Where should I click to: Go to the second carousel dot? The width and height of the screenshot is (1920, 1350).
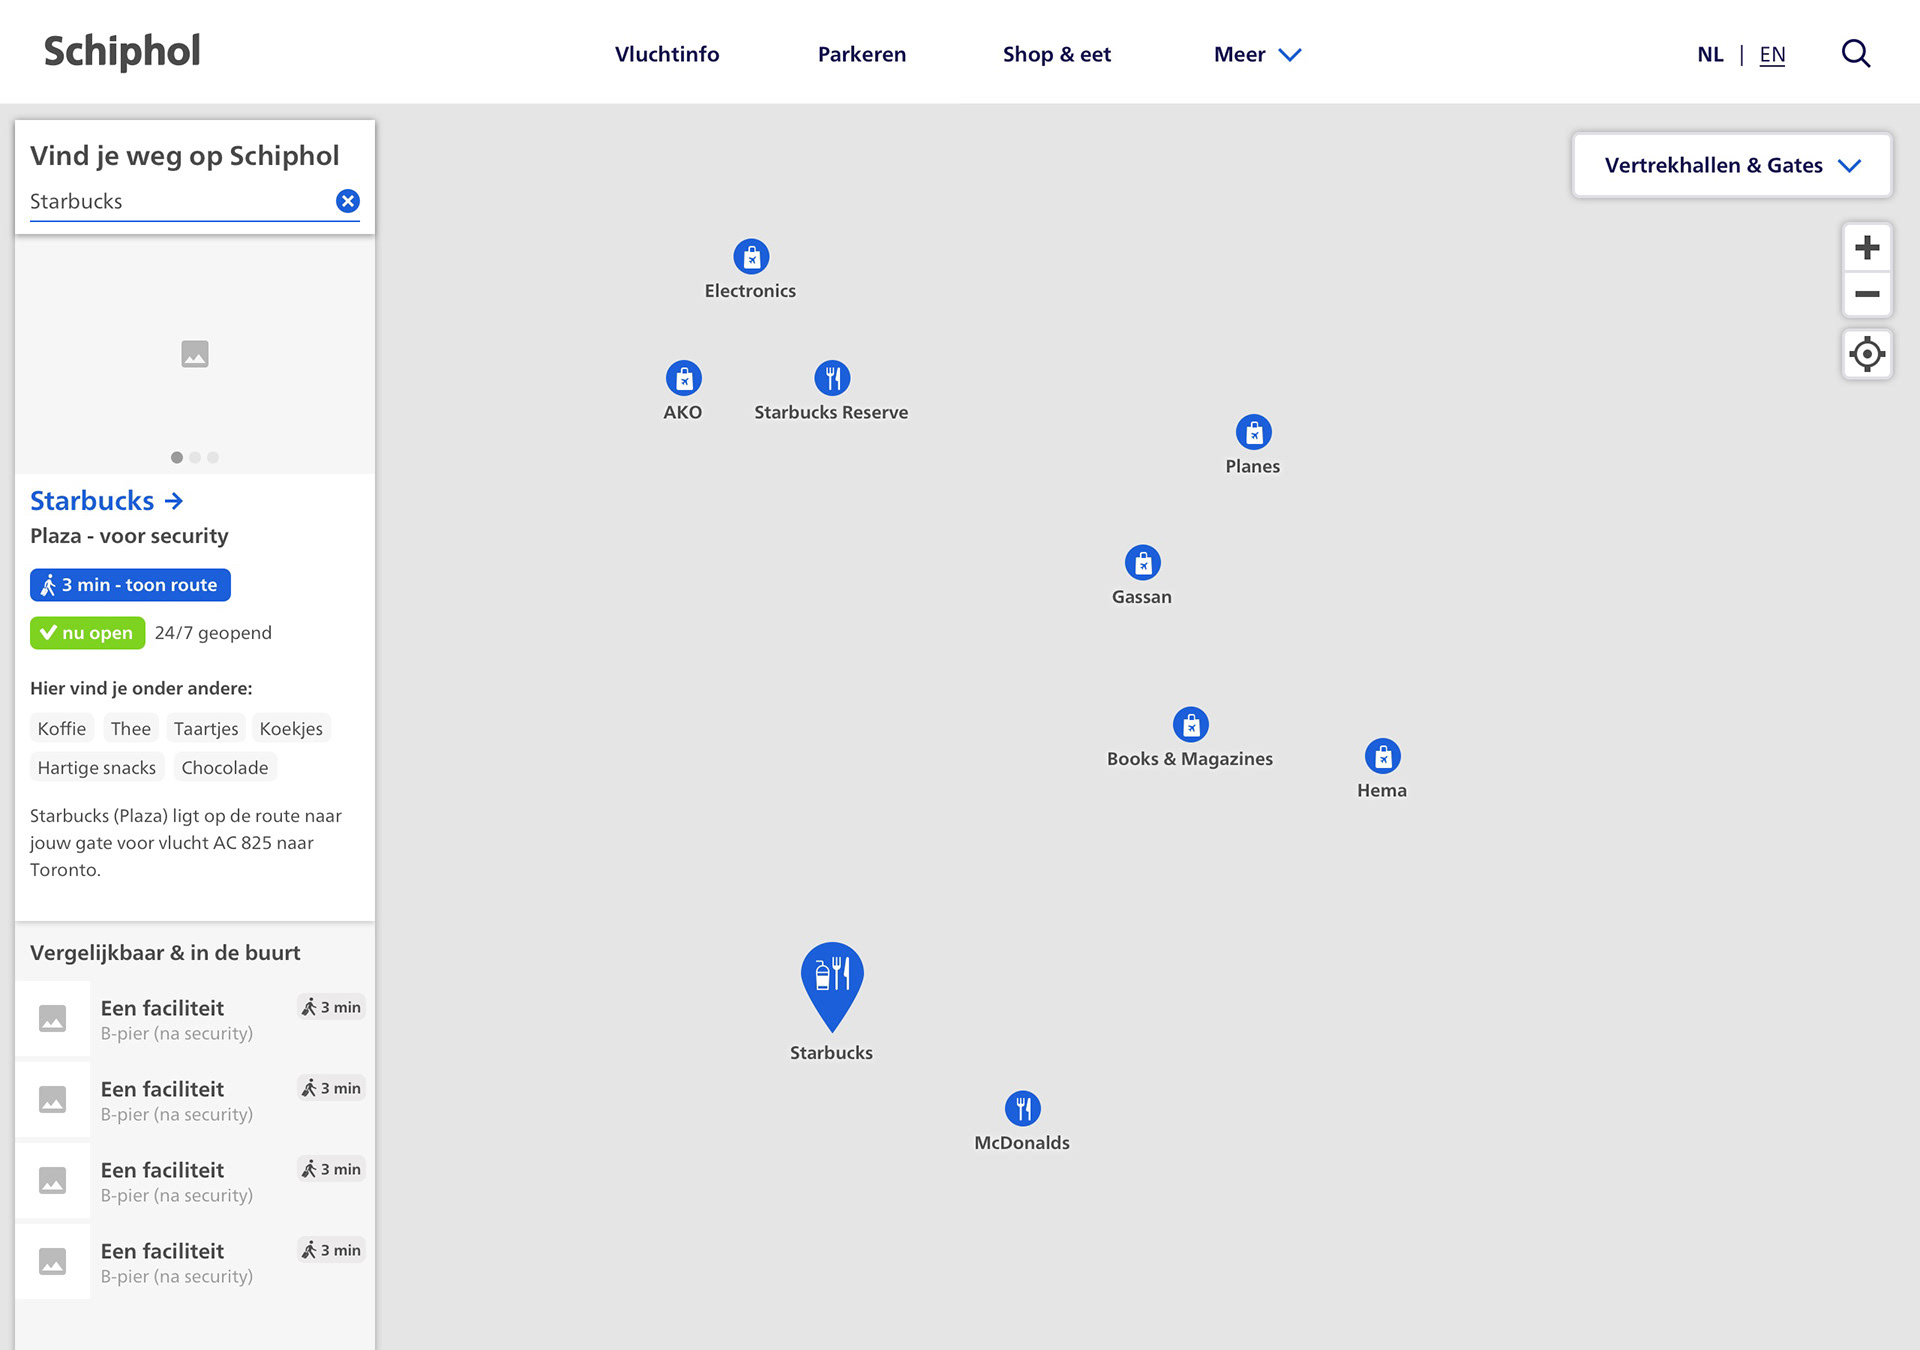[195, 458]
